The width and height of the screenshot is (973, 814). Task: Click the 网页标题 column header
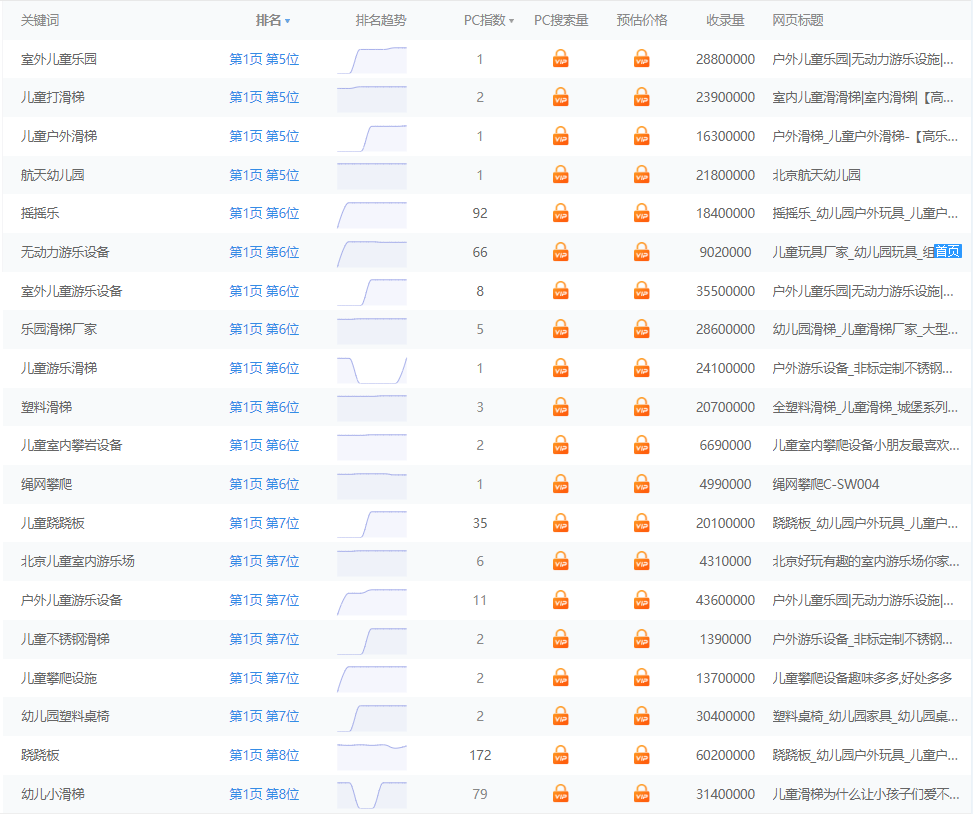[x=797, y=20]
